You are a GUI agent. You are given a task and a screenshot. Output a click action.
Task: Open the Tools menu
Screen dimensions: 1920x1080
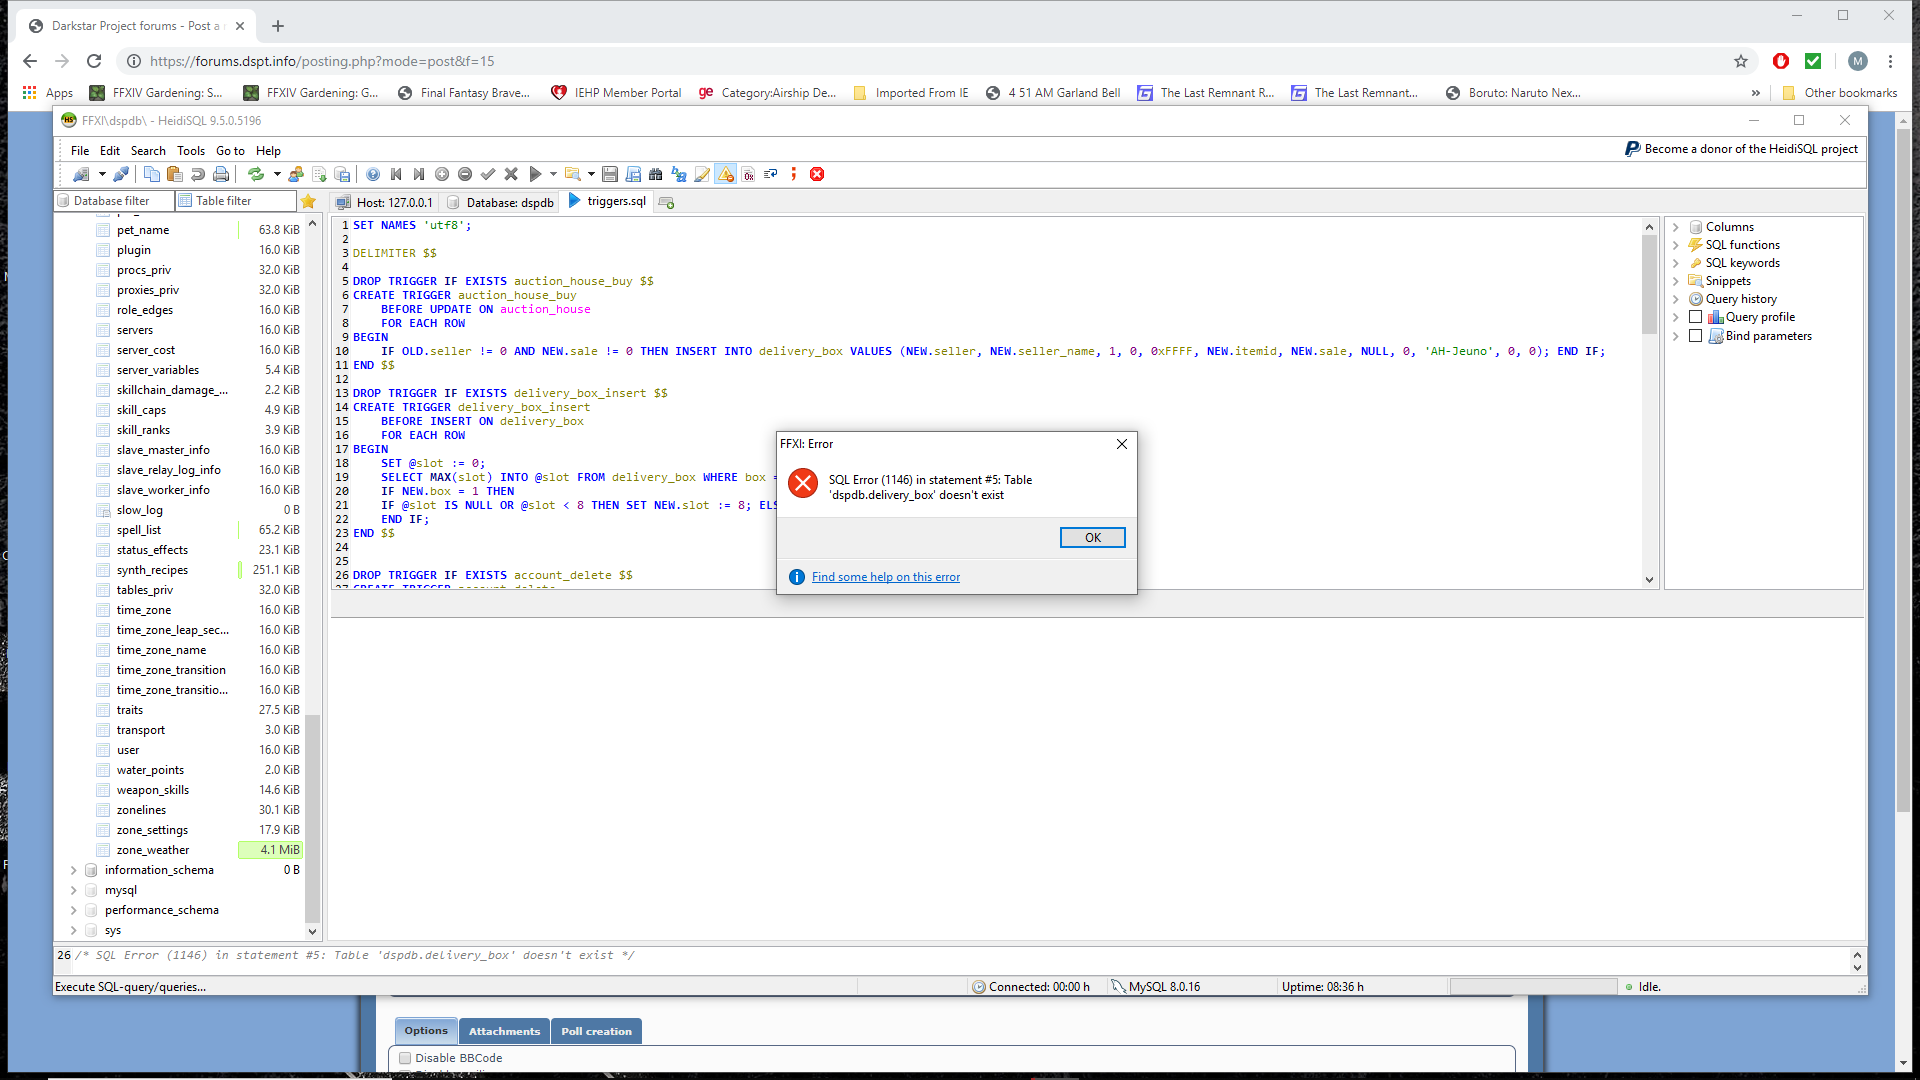[190, 151]
